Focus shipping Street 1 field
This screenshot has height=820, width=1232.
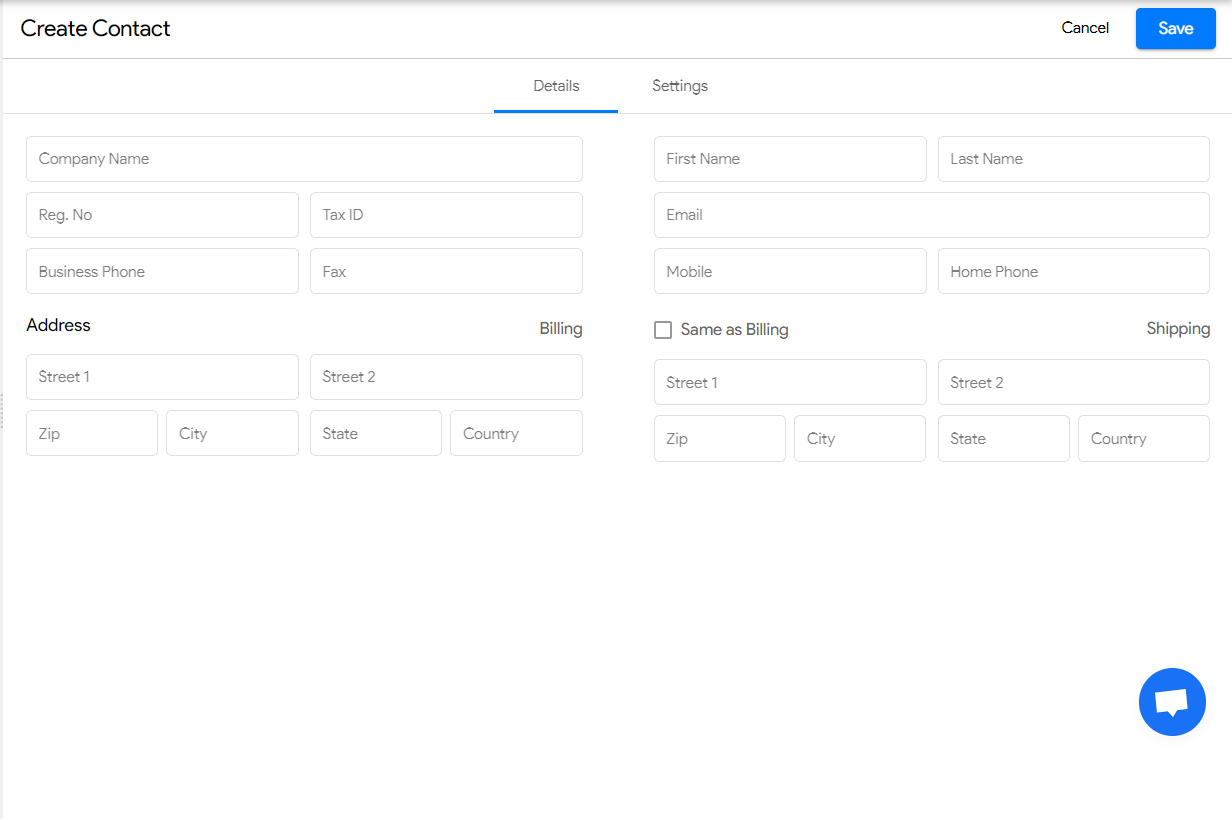point(790,382)
